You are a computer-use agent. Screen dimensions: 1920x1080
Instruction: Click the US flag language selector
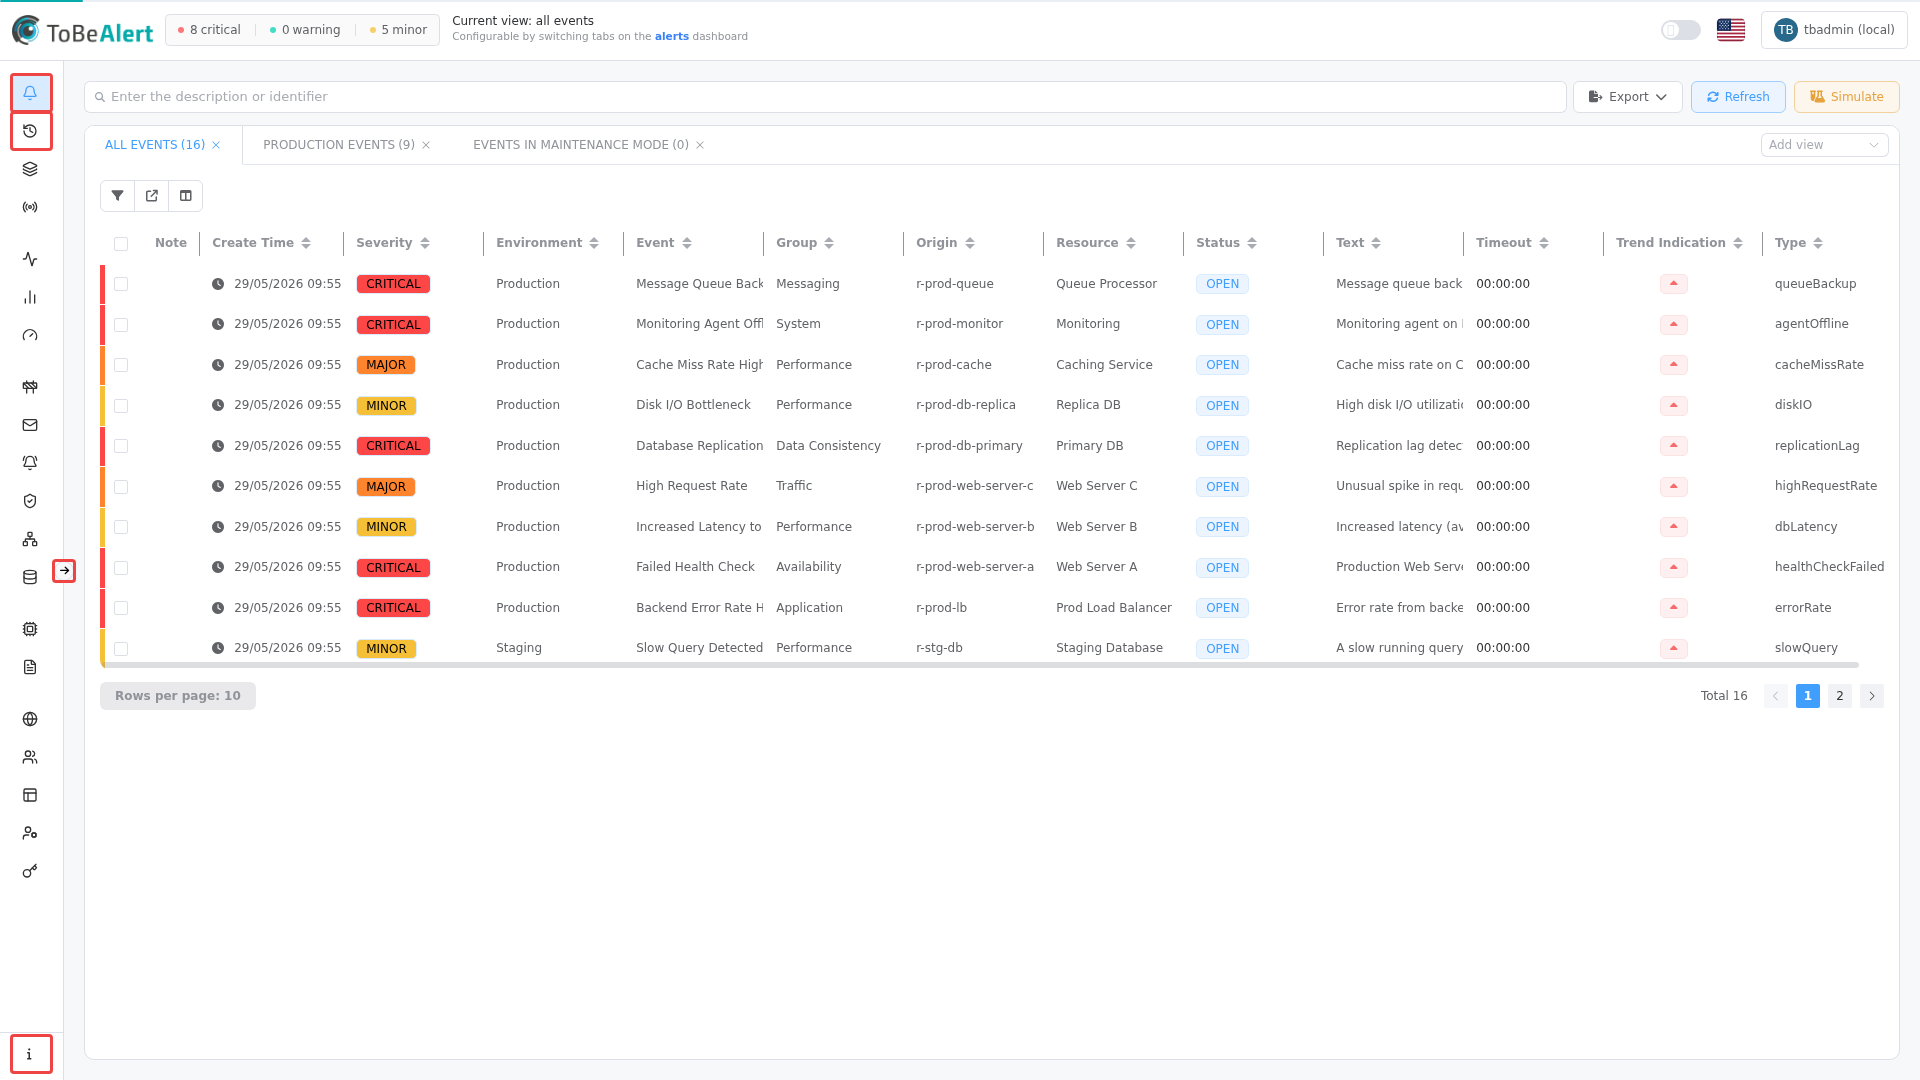click(x=1731, y=30)
